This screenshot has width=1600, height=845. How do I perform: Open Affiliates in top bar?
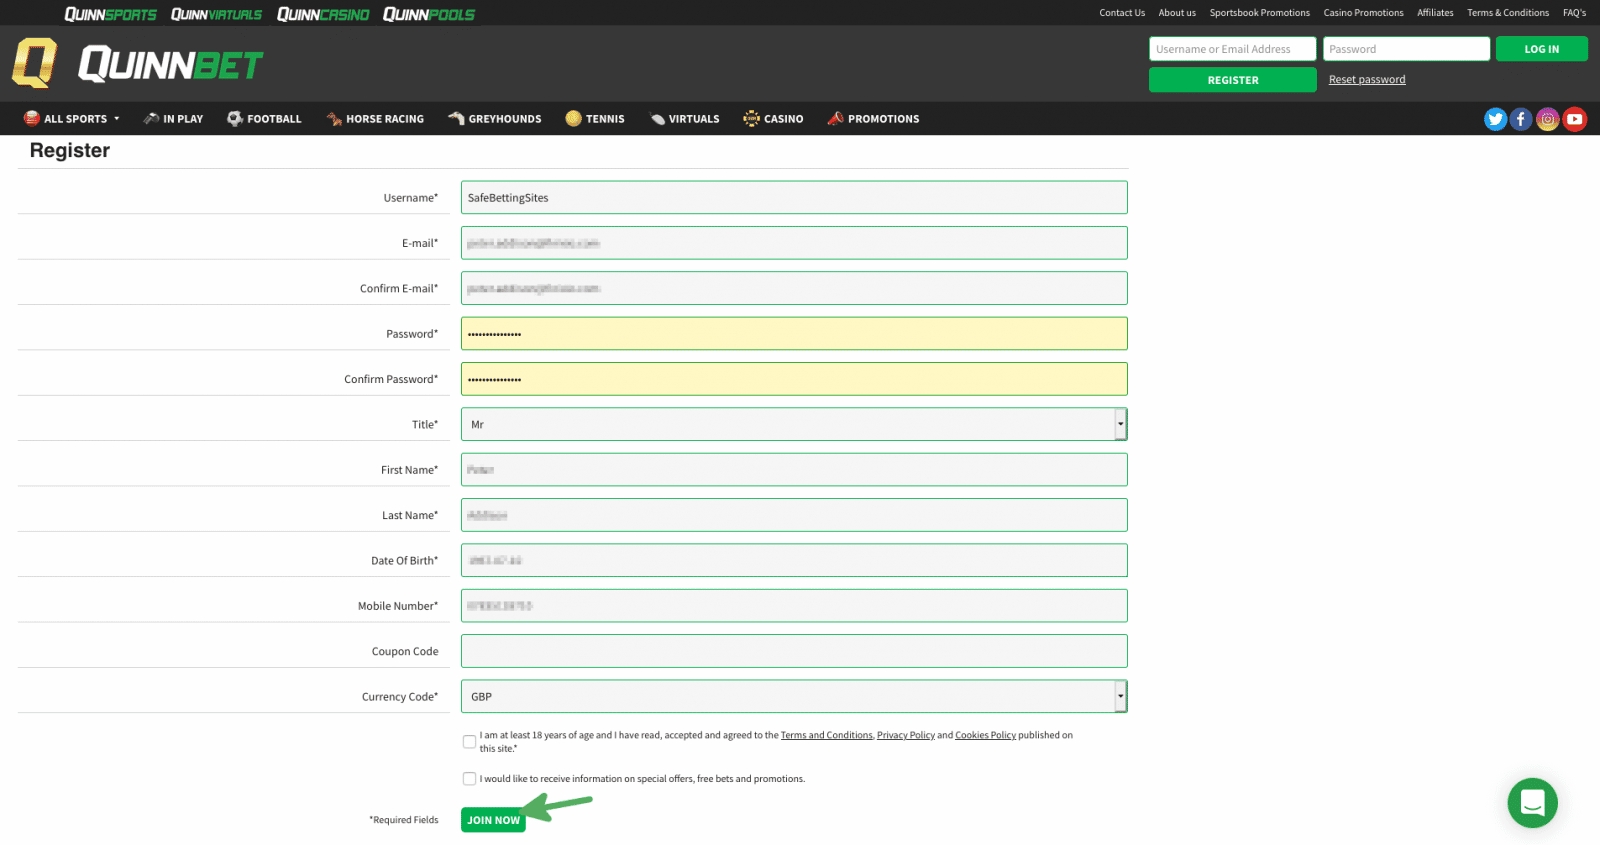click(1435, 13)
